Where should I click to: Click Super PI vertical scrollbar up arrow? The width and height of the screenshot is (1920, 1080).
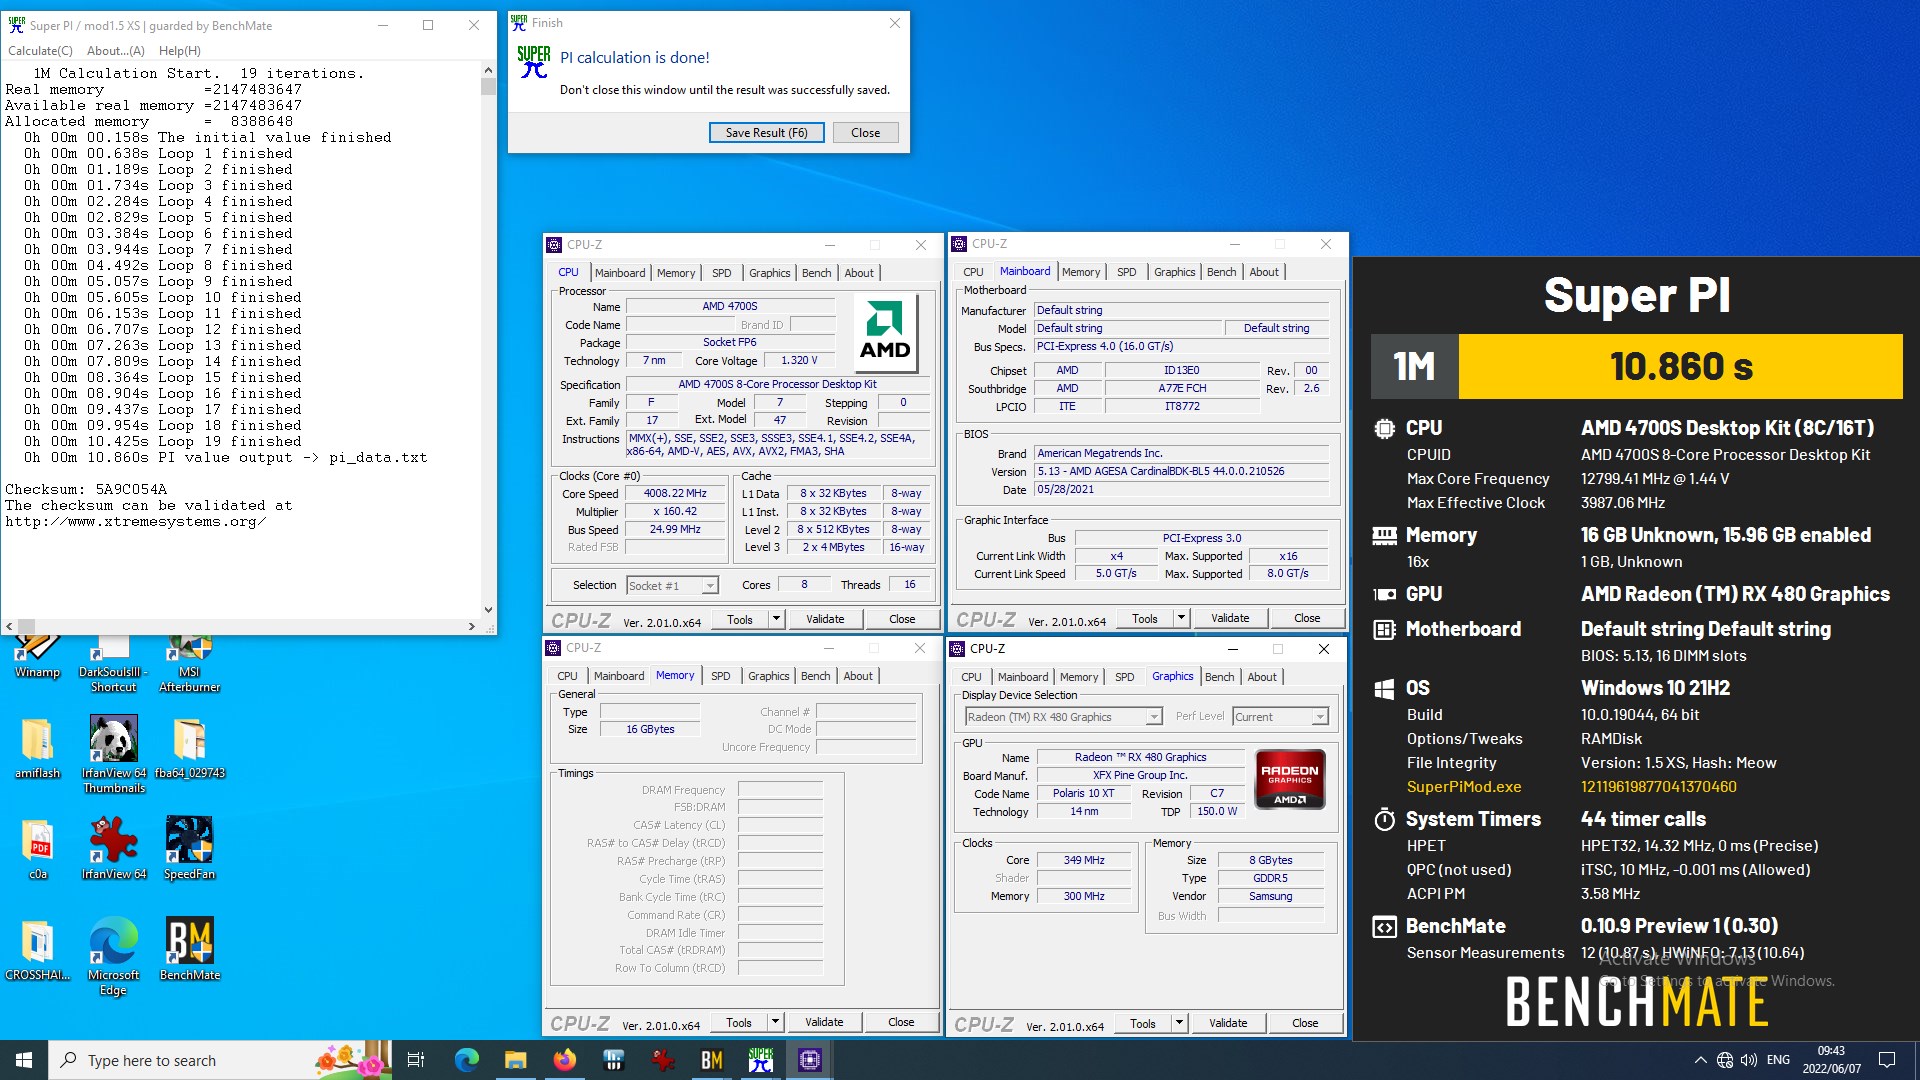click(488, 70)
